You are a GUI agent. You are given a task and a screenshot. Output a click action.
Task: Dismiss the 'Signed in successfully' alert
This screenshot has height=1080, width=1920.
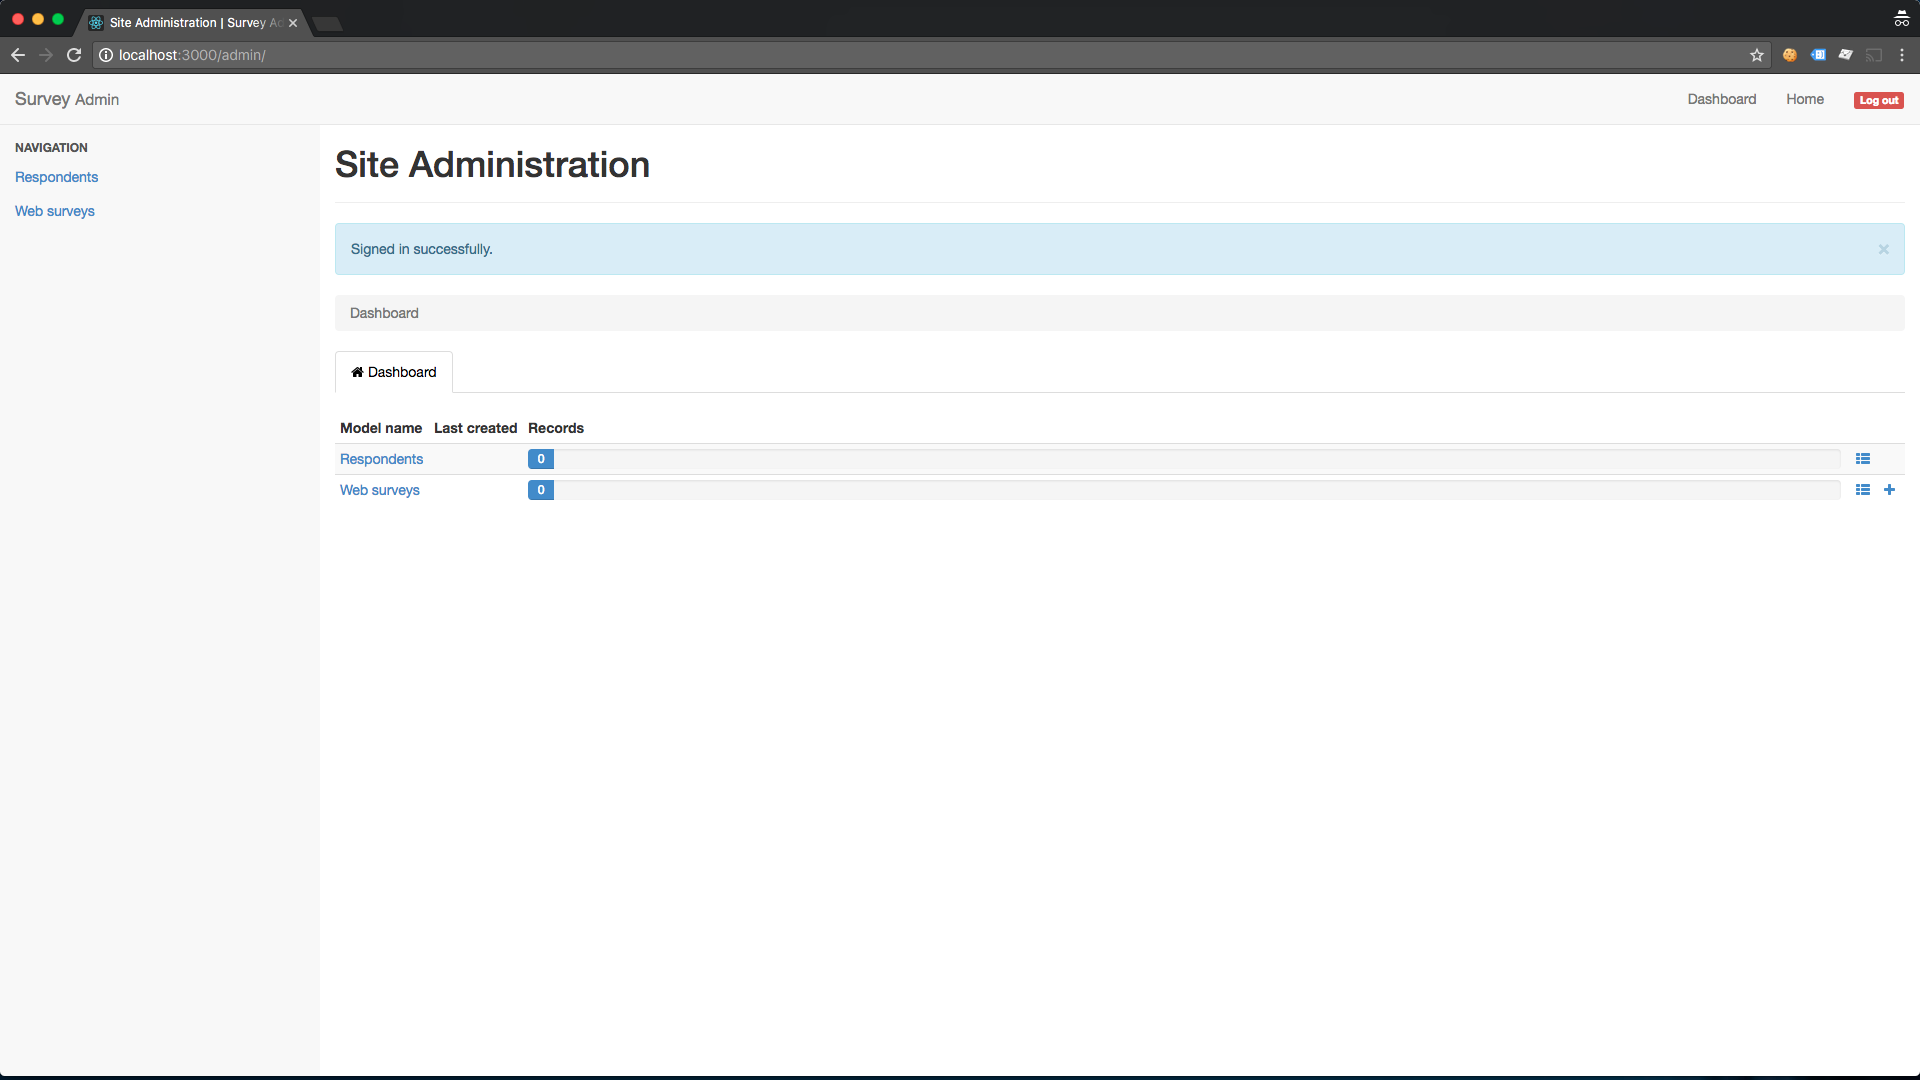(1883, 249)
